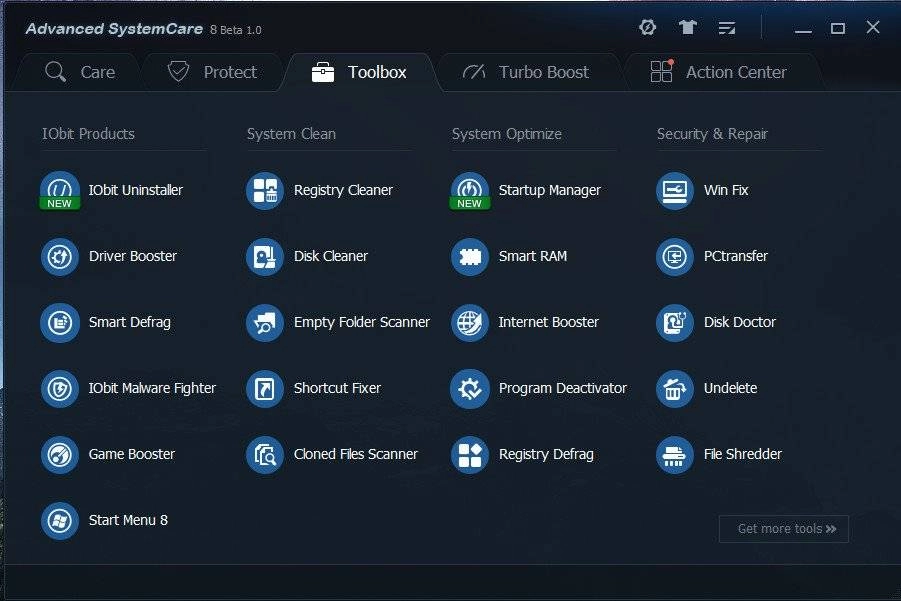Launch the Disk Cleaner icon
Image resolution: width=901 pixels, height=601 pixels.
[265, 257]
